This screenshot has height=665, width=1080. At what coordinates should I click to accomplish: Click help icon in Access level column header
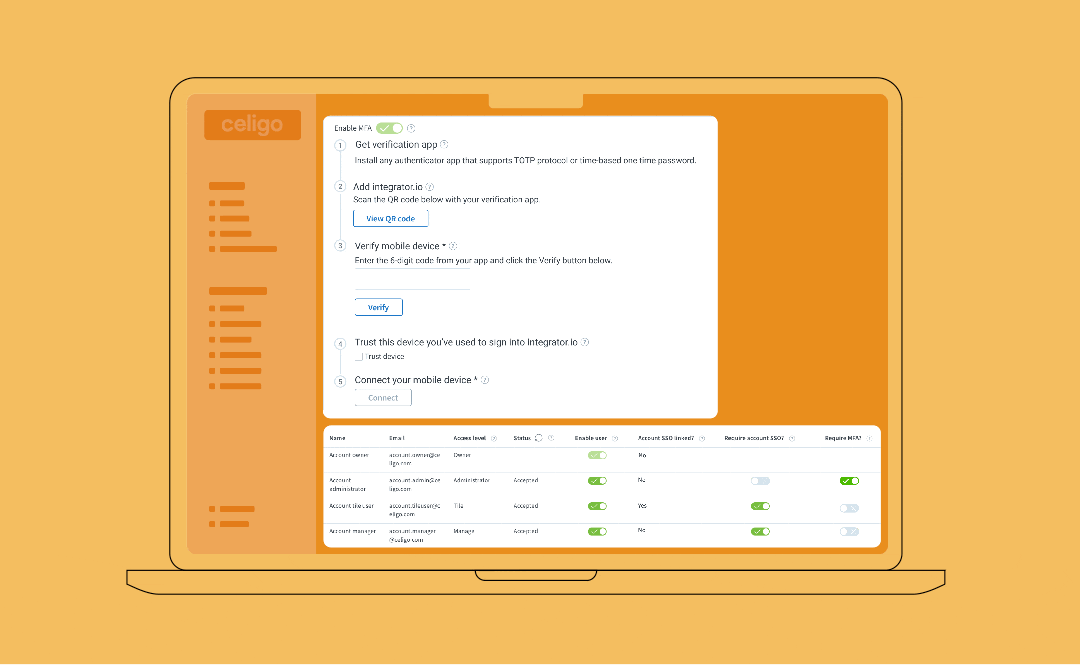(x=494, y=438)
